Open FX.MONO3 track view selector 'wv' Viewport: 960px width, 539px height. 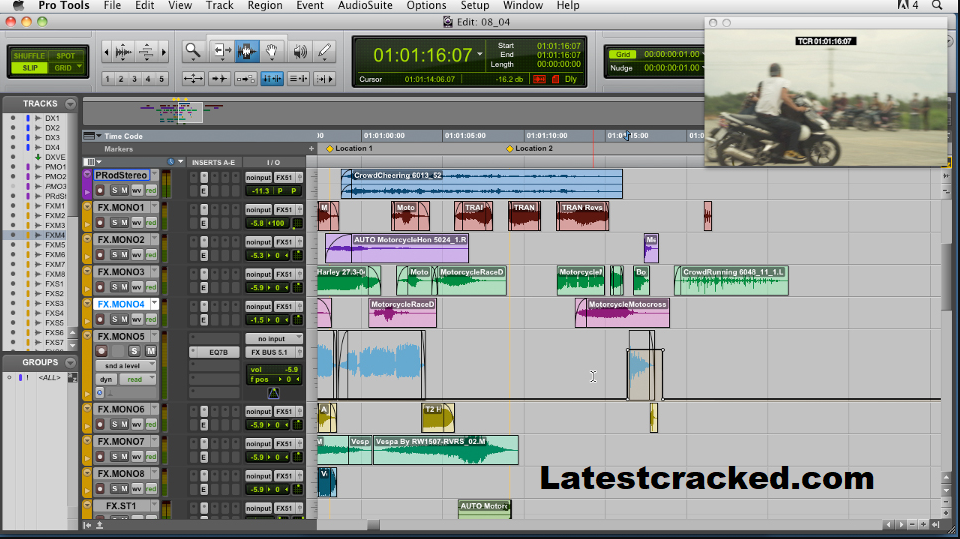point(137,287)
